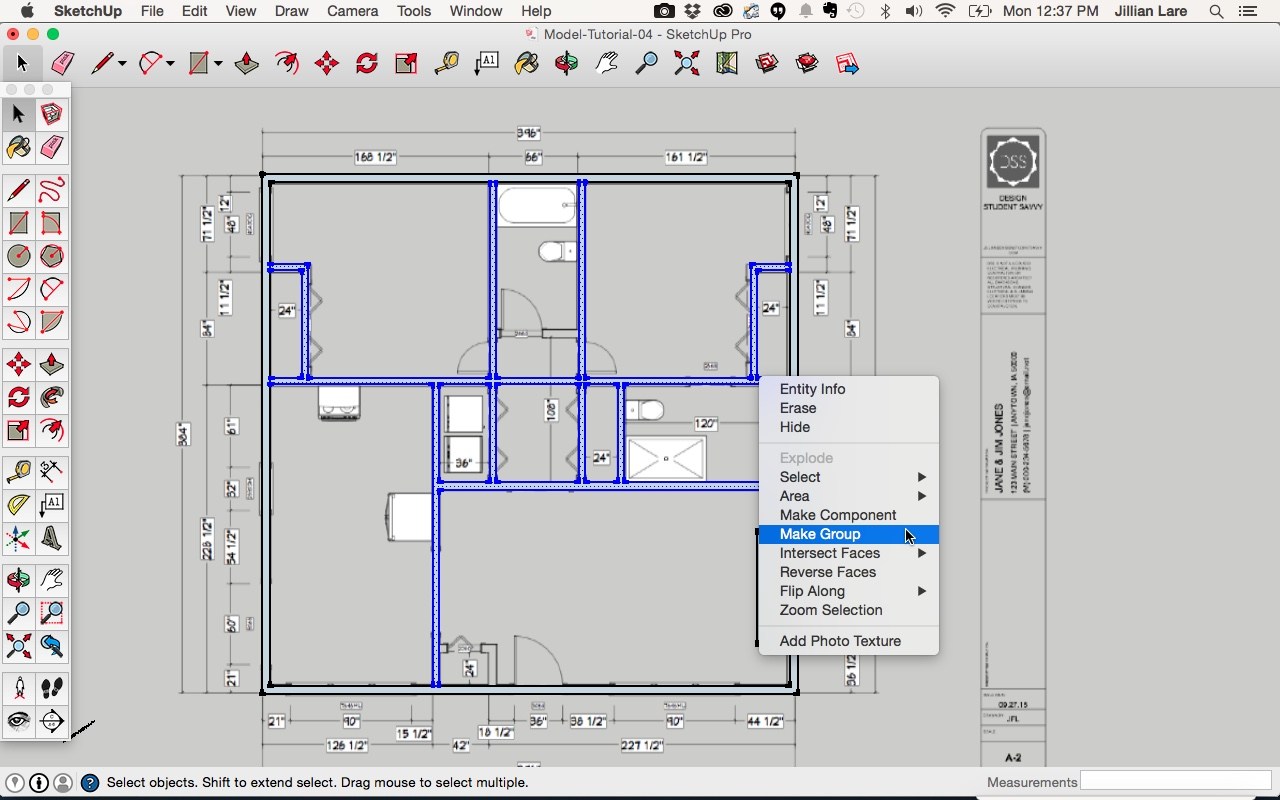Activate the Zoom Window tool

52,613
